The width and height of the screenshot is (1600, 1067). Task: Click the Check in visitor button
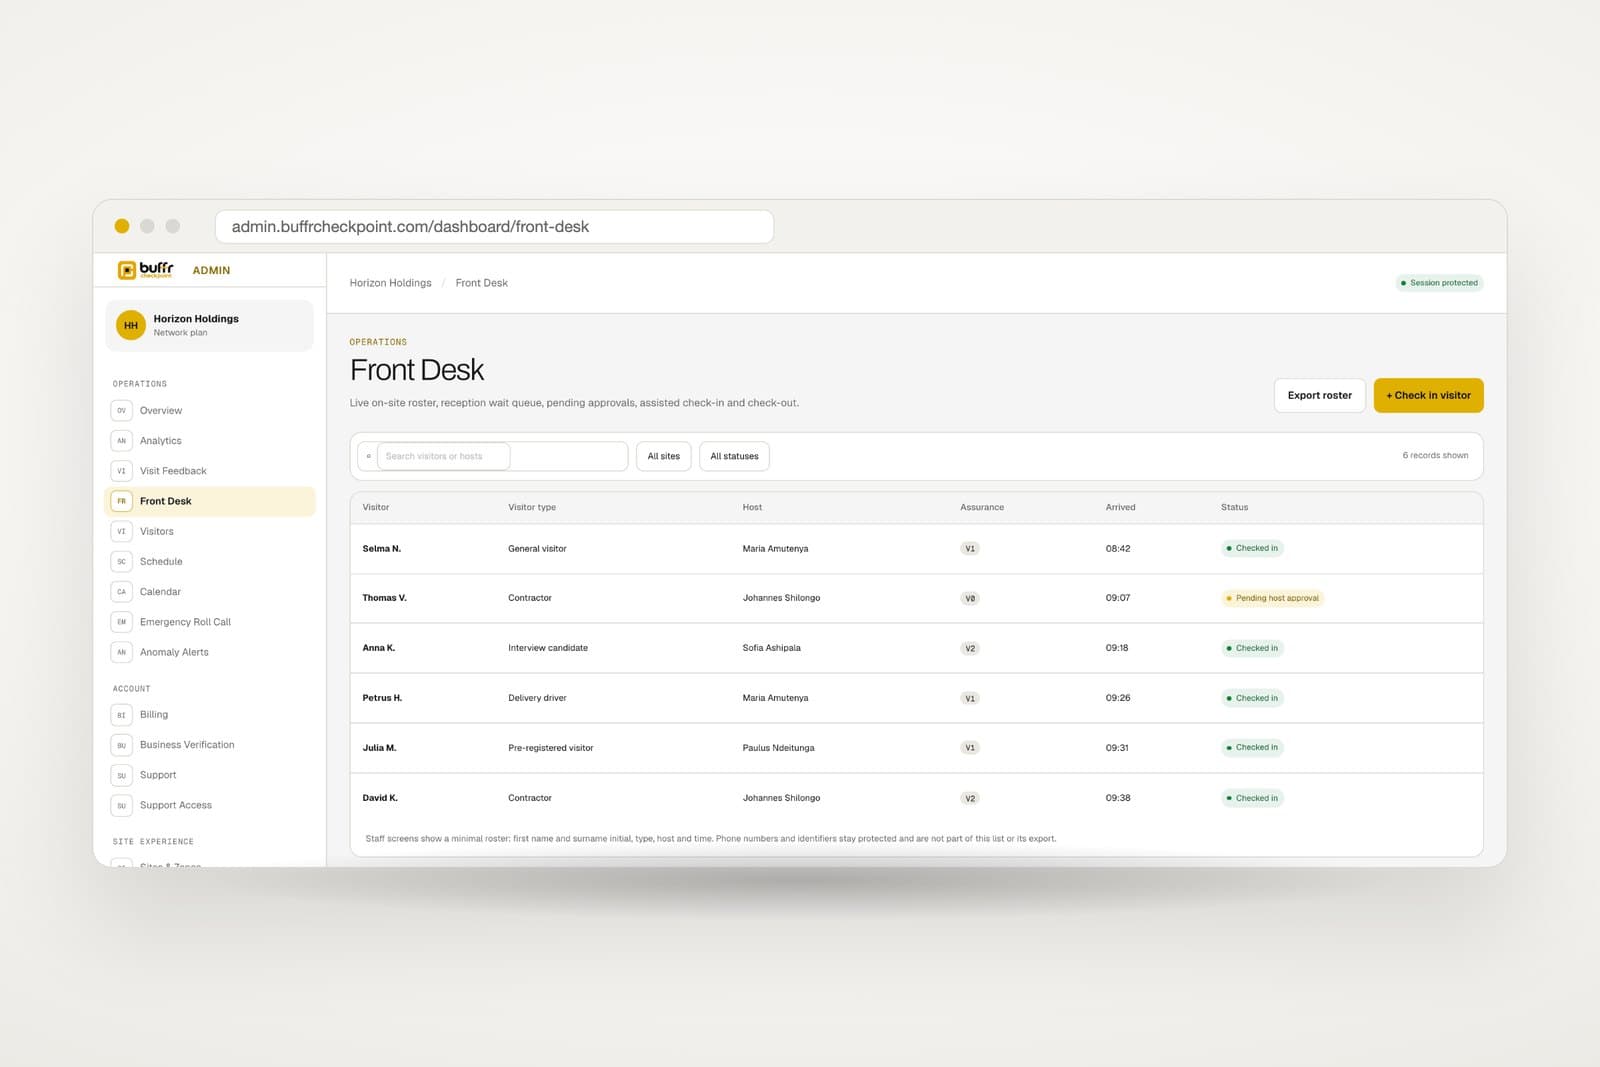(1429, 395)
